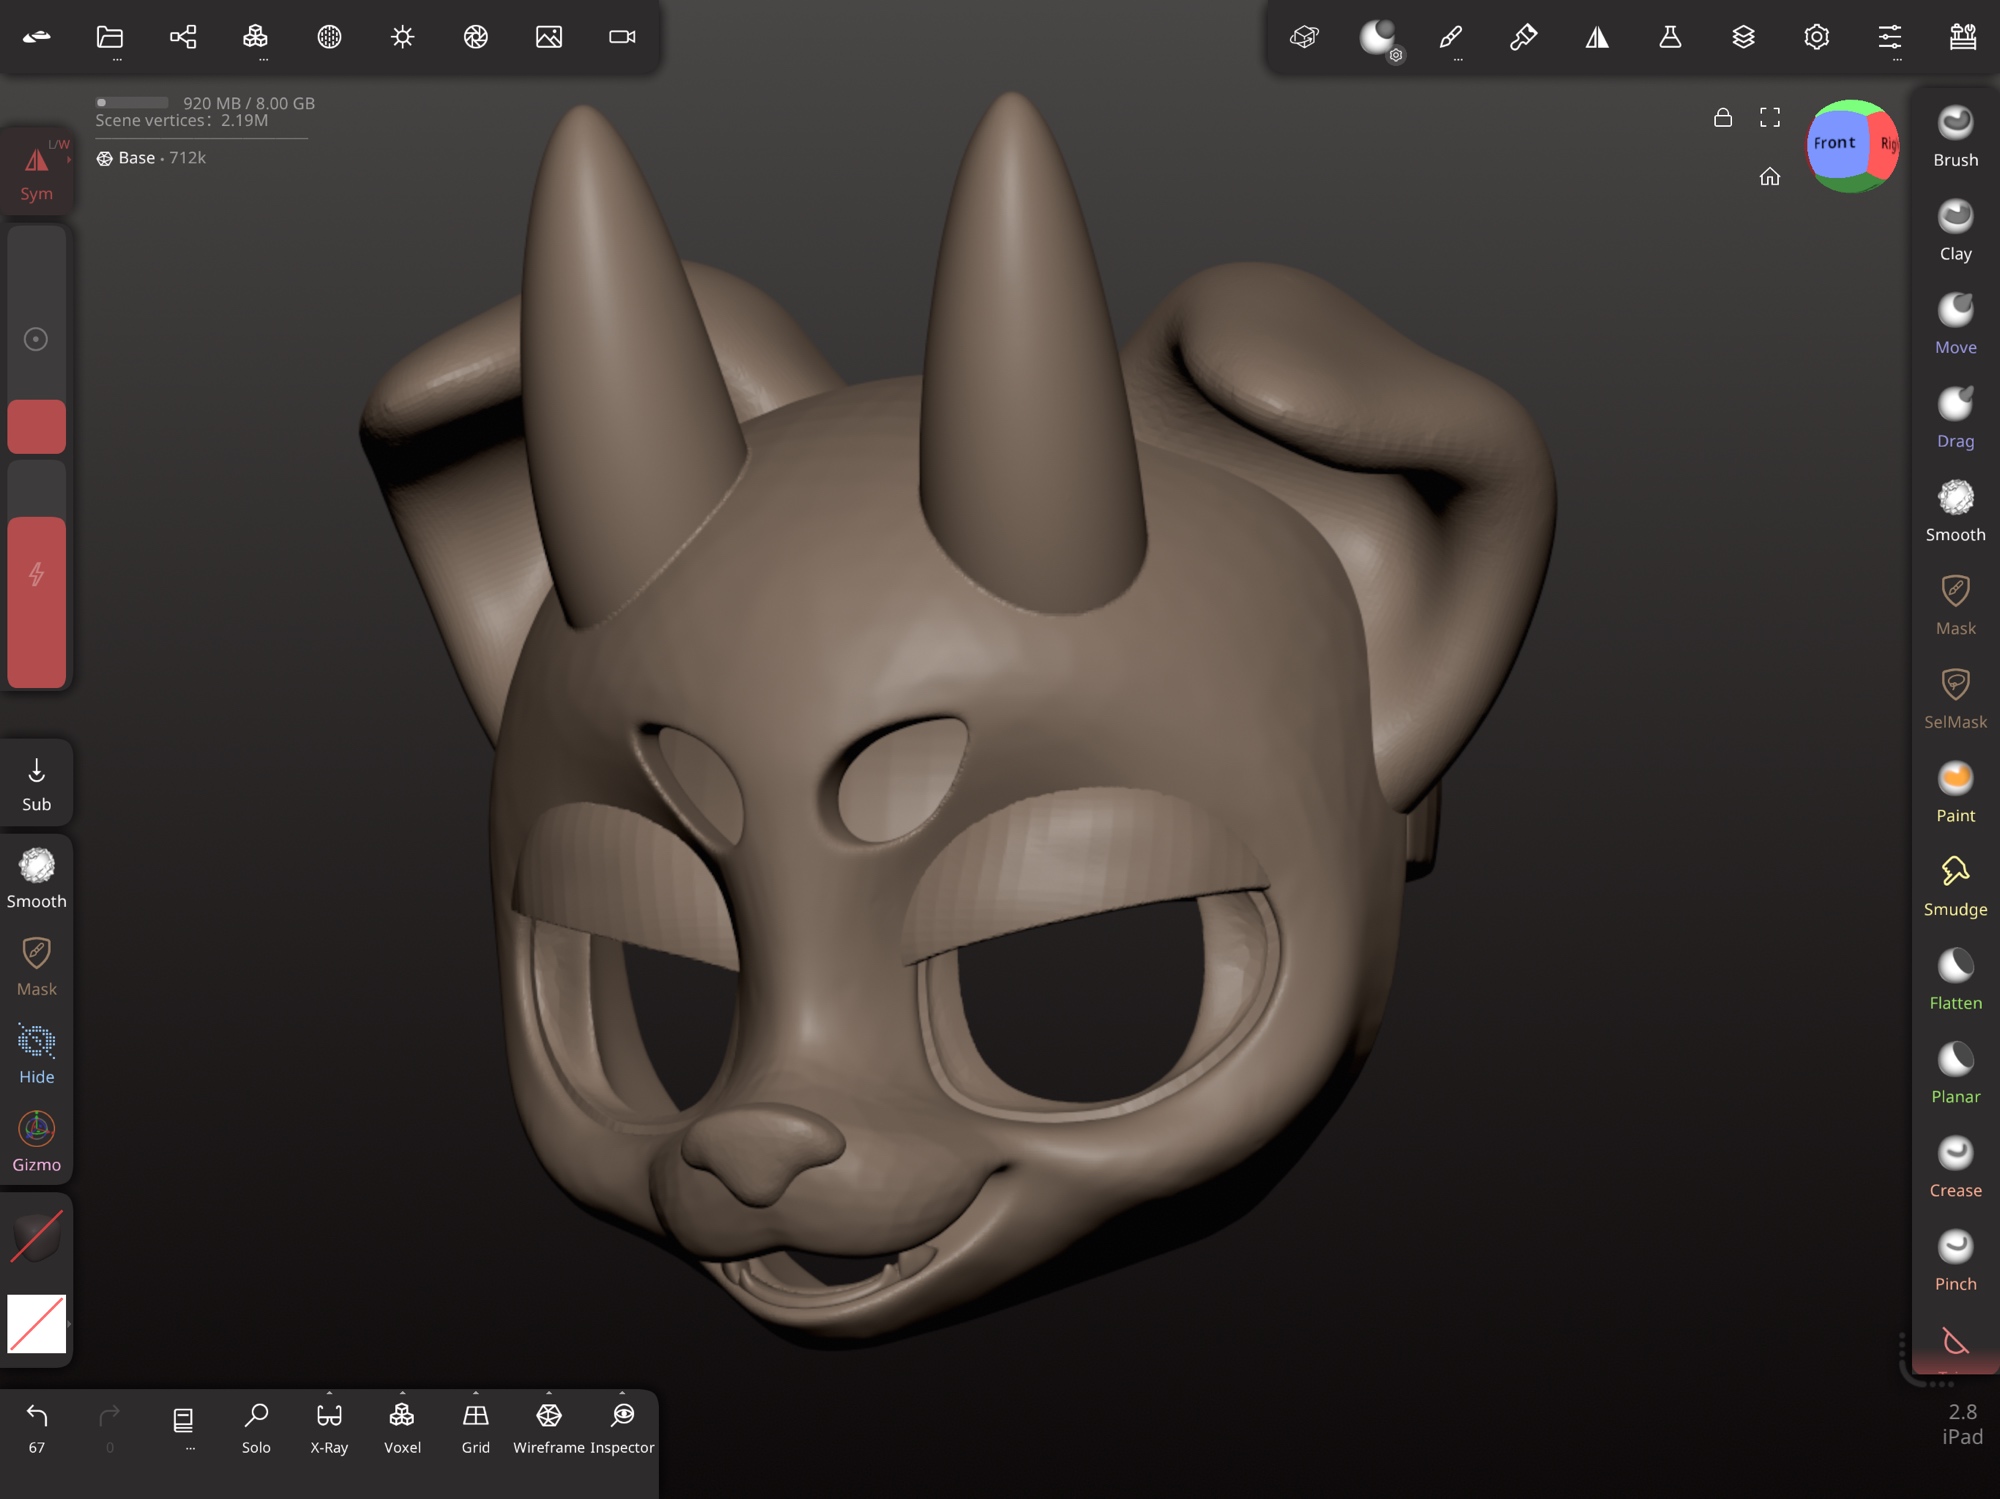This screenshot has height=1499, width=2000.
Task: Open the Settings gear menu
Action: (1816, 37)
